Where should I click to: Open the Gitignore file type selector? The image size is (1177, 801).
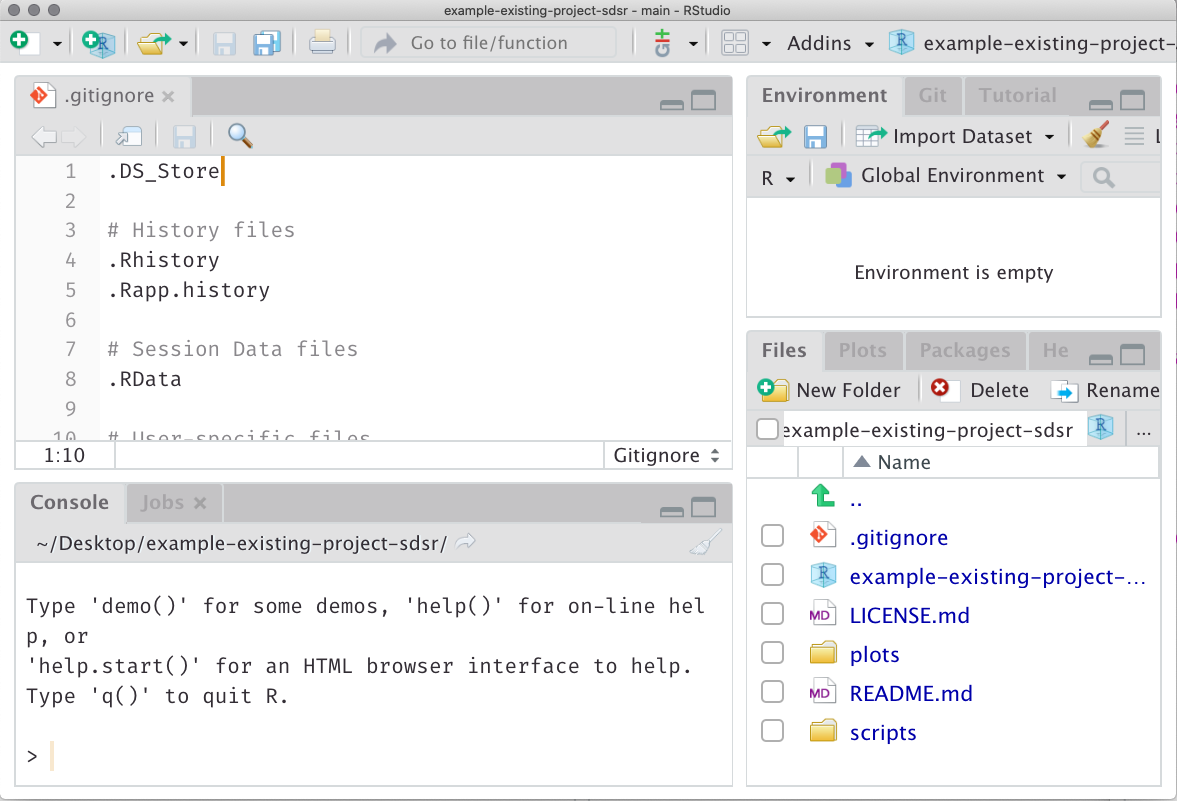pyautogui.click(x=667, y=455)
